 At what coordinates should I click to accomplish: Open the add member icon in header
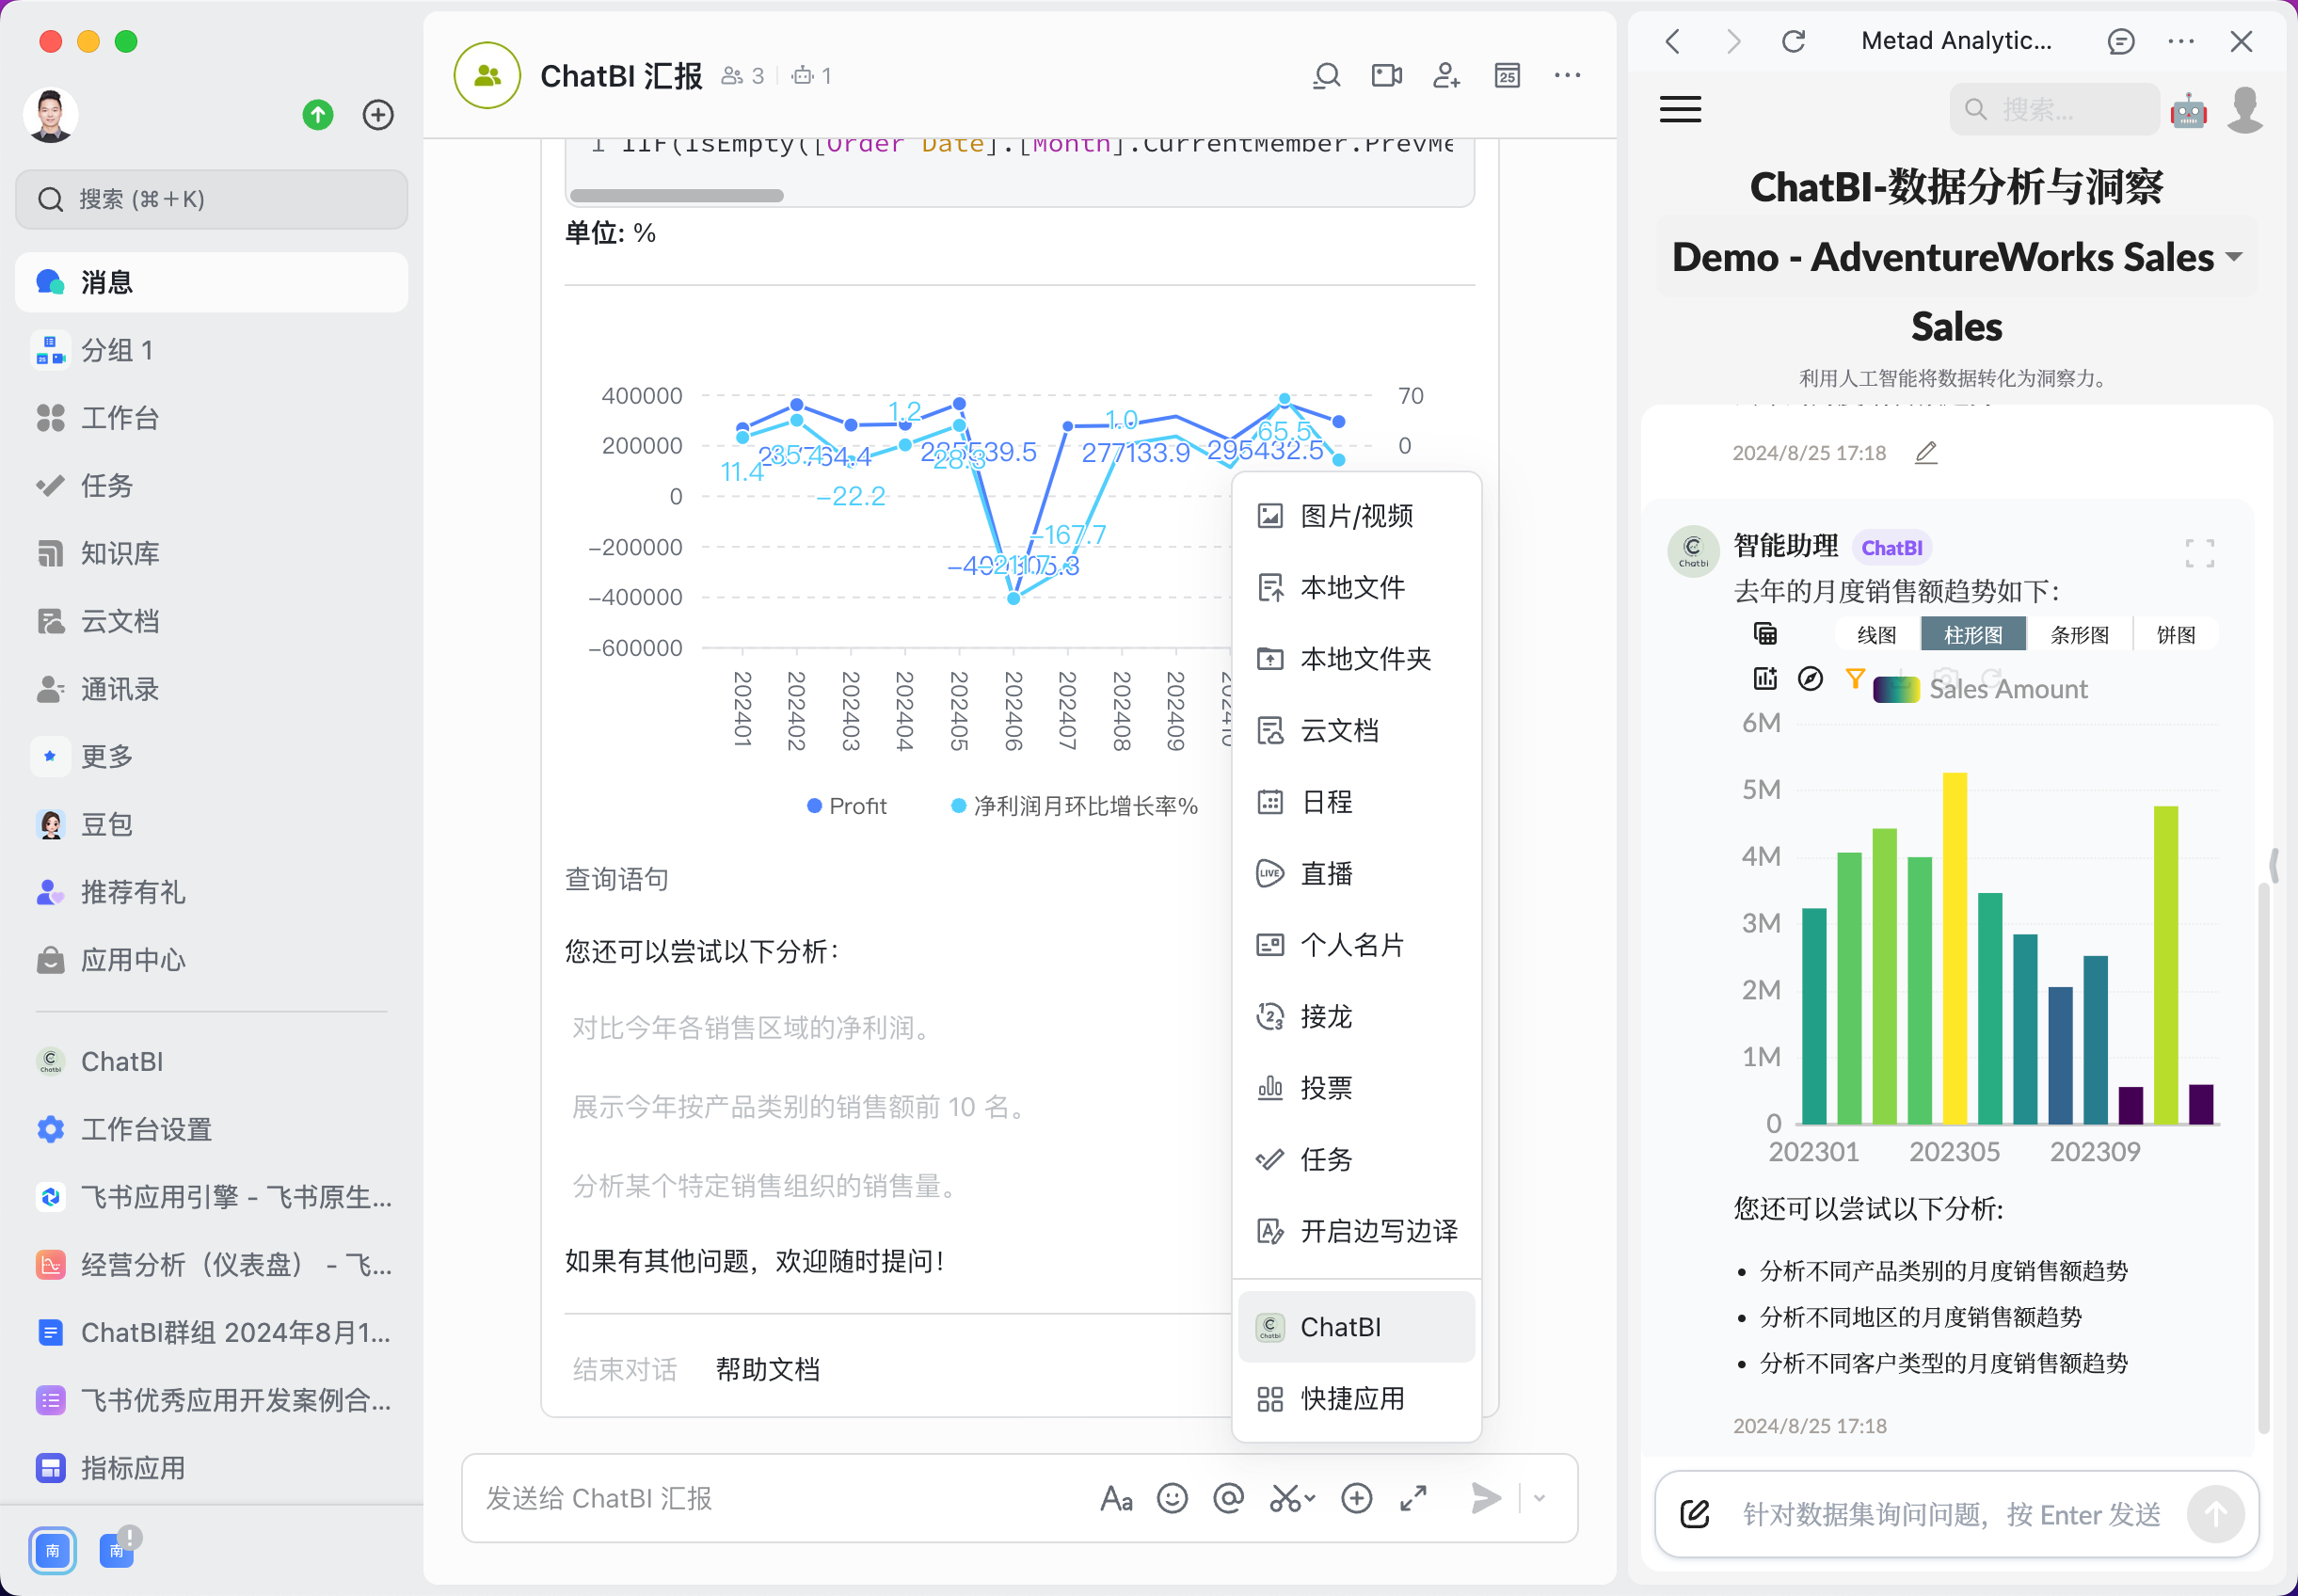[1446, 76]
